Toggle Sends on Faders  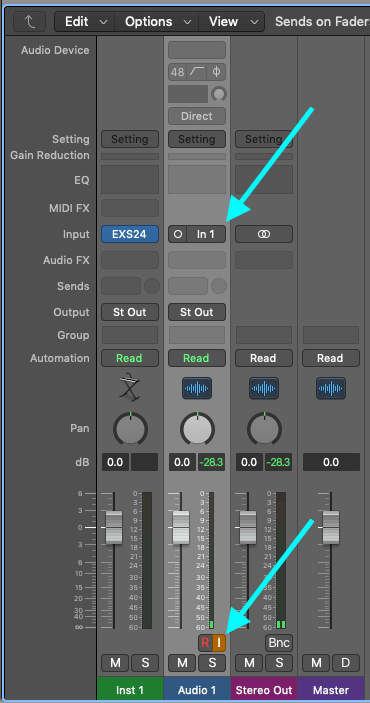[x=322, y=22]
